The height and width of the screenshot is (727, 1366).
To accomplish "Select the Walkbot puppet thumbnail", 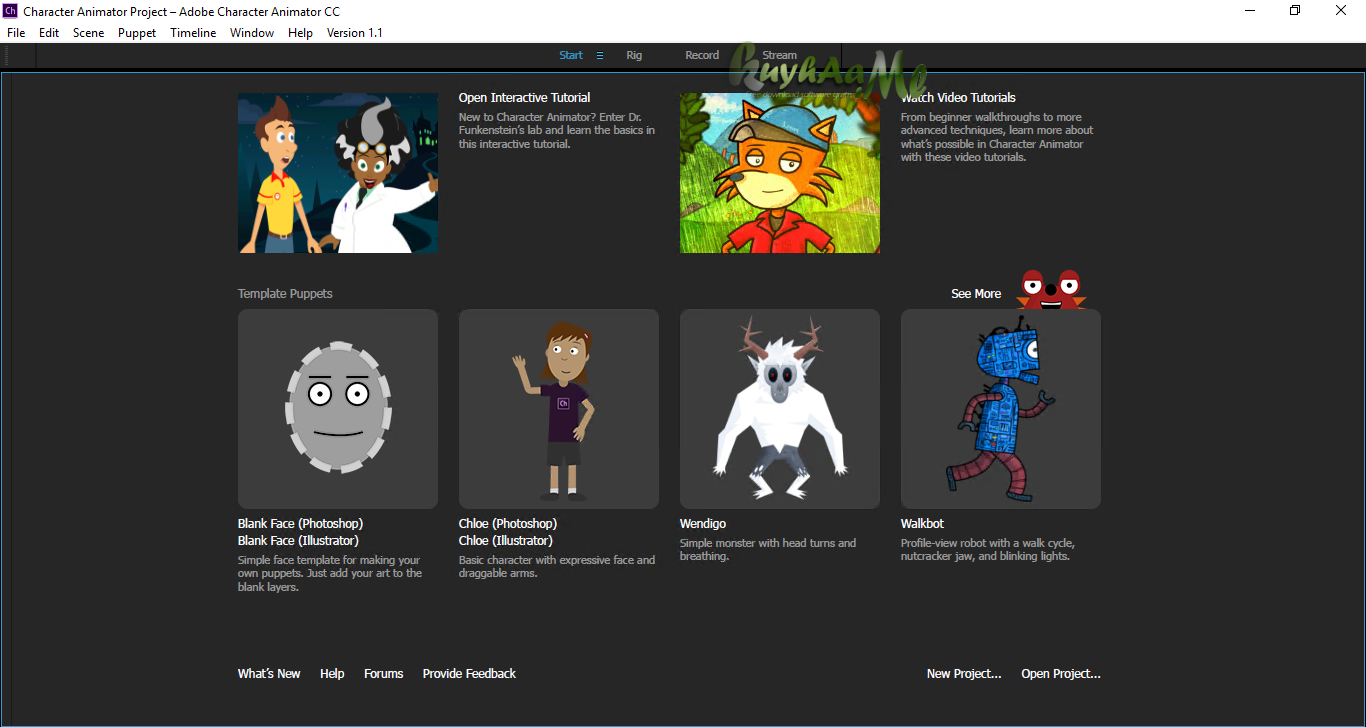I will [x=1001, y=409].
